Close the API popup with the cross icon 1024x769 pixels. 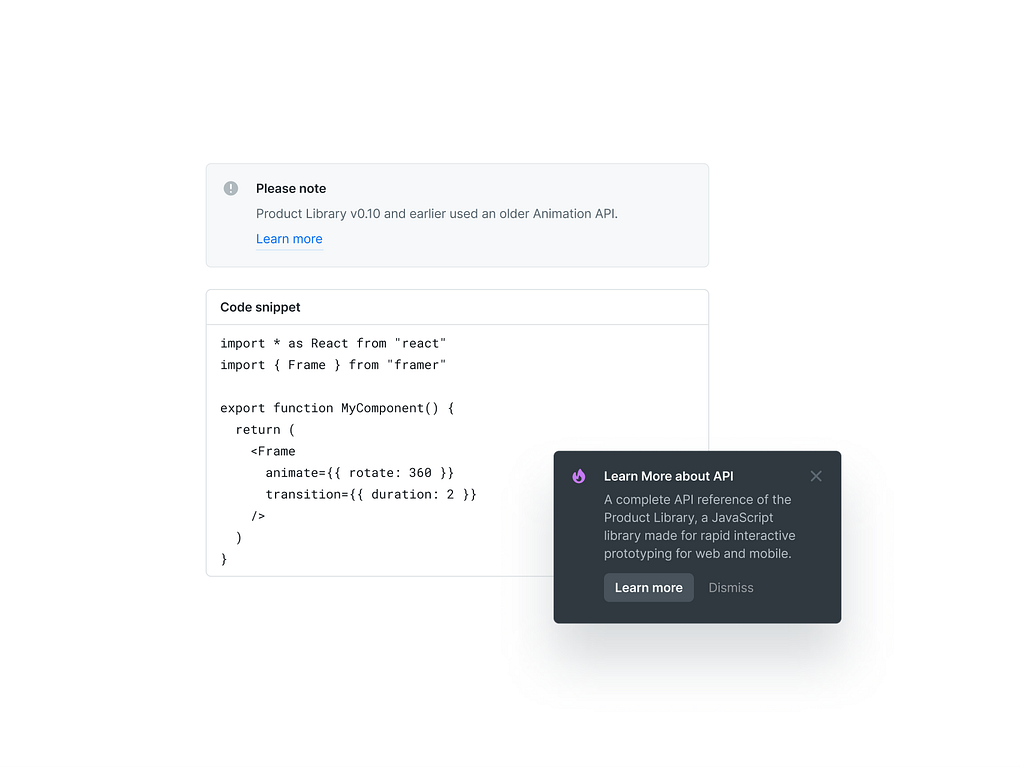816,476
